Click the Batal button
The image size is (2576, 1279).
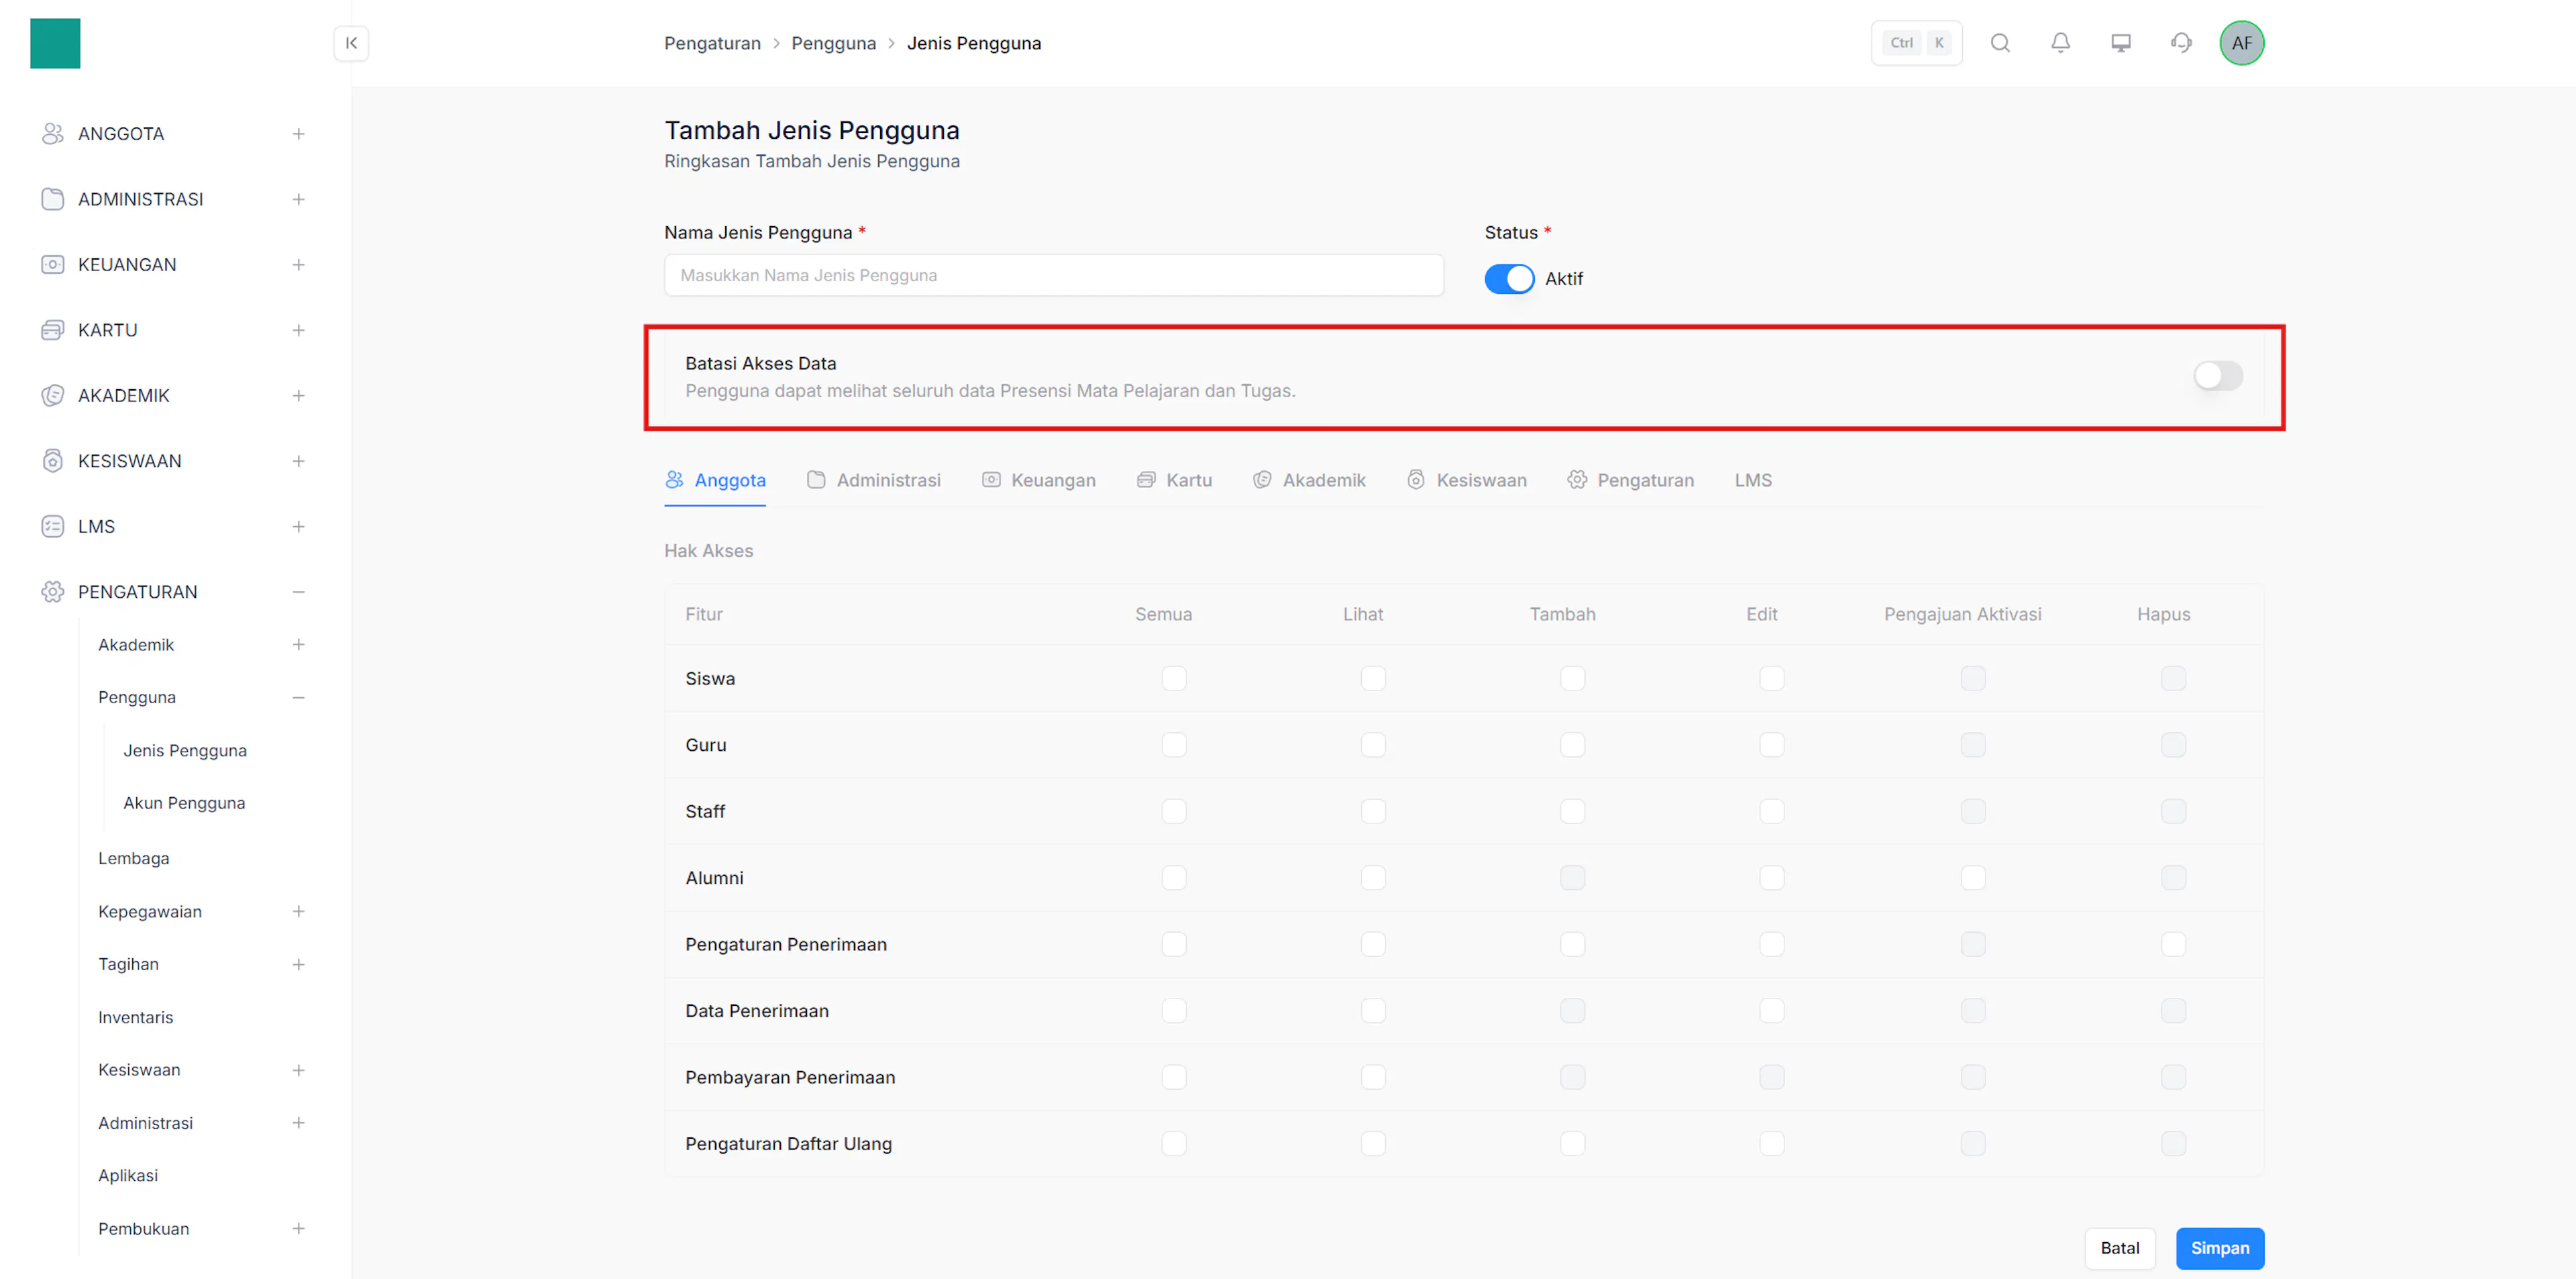click(2119, 1248)
